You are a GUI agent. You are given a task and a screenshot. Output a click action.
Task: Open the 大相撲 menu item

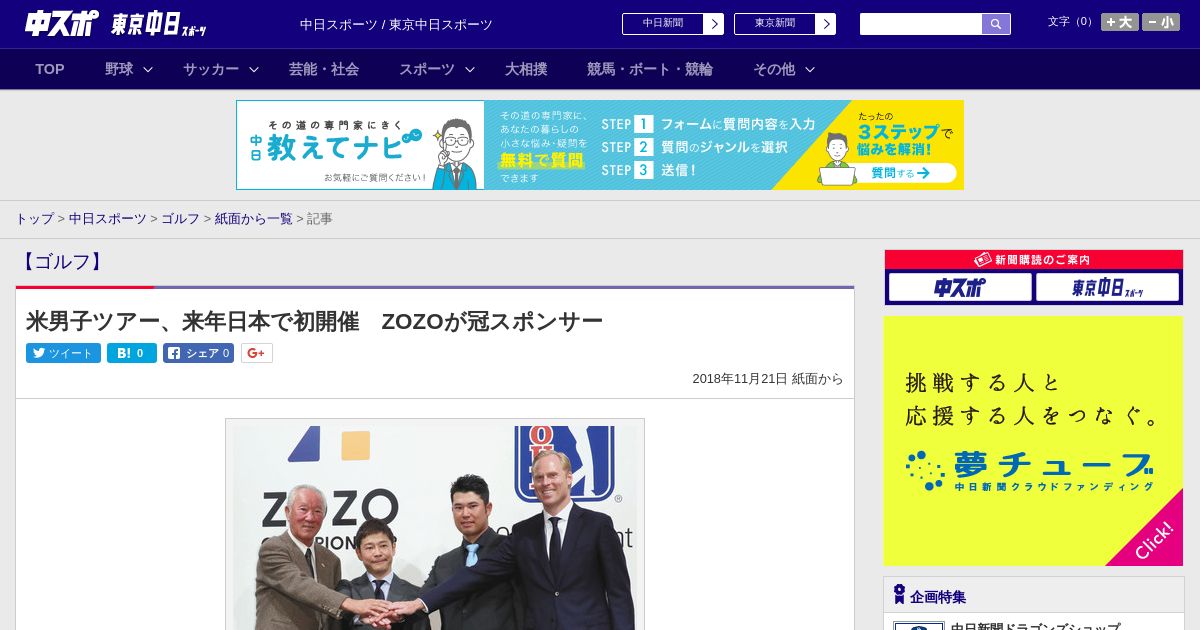pyautogui.click(x=526, y=69)
